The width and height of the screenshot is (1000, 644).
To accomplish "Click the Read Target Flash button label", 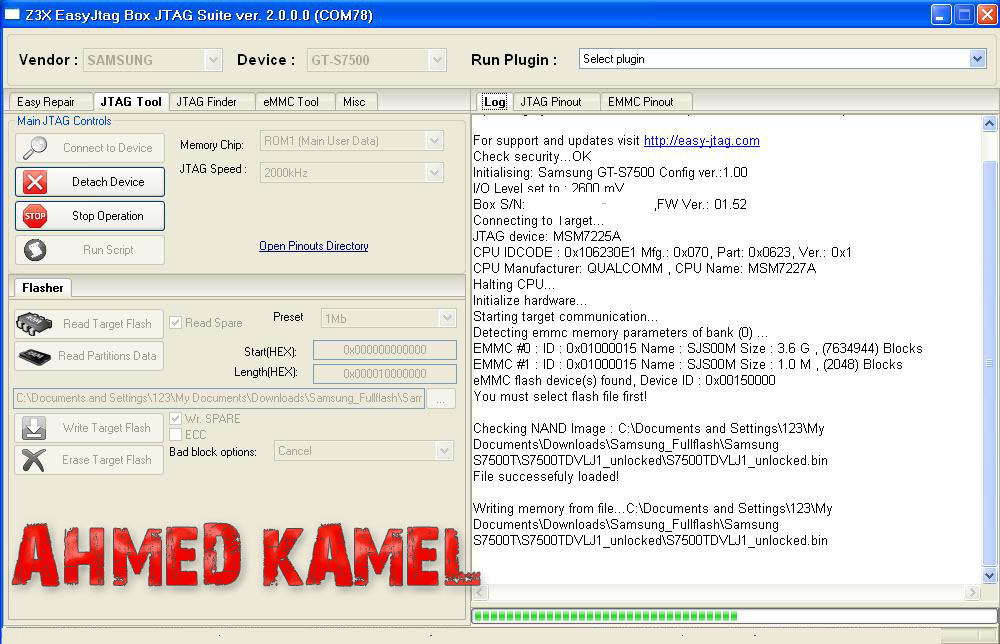I will click(107, 324).
